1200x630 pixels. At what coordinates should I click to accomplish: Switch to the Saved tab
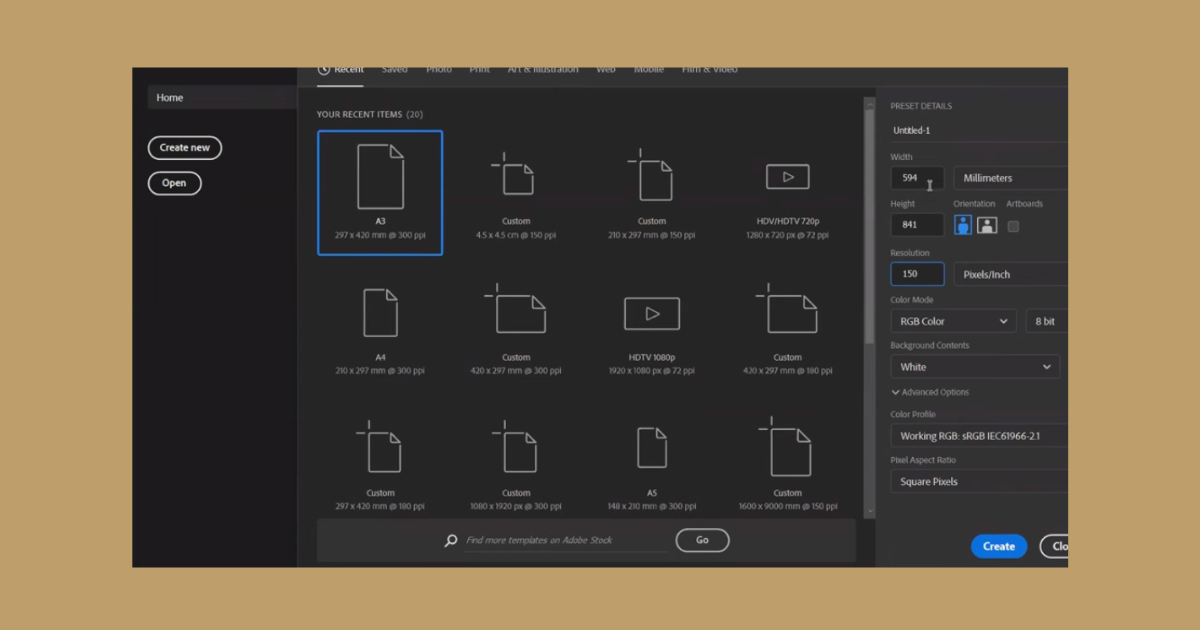pyautogui.click(x=395, y=70)
